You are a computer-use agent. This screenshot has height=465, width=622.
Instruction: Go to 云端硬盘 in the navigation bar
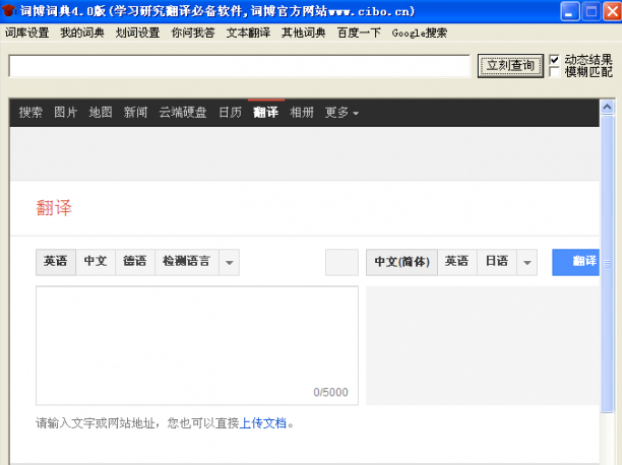183,113
